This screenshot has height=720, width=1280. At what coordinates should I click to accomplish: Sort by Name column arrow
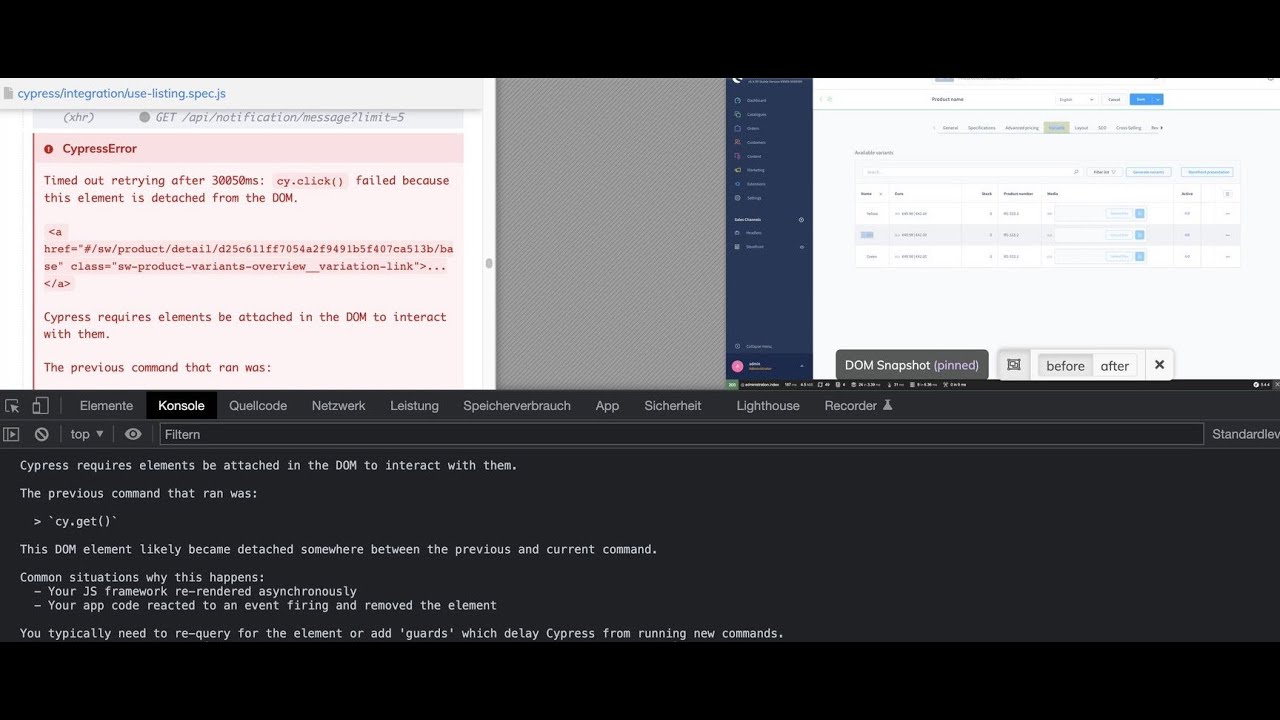pyautogui.click(x=880, y=194)
